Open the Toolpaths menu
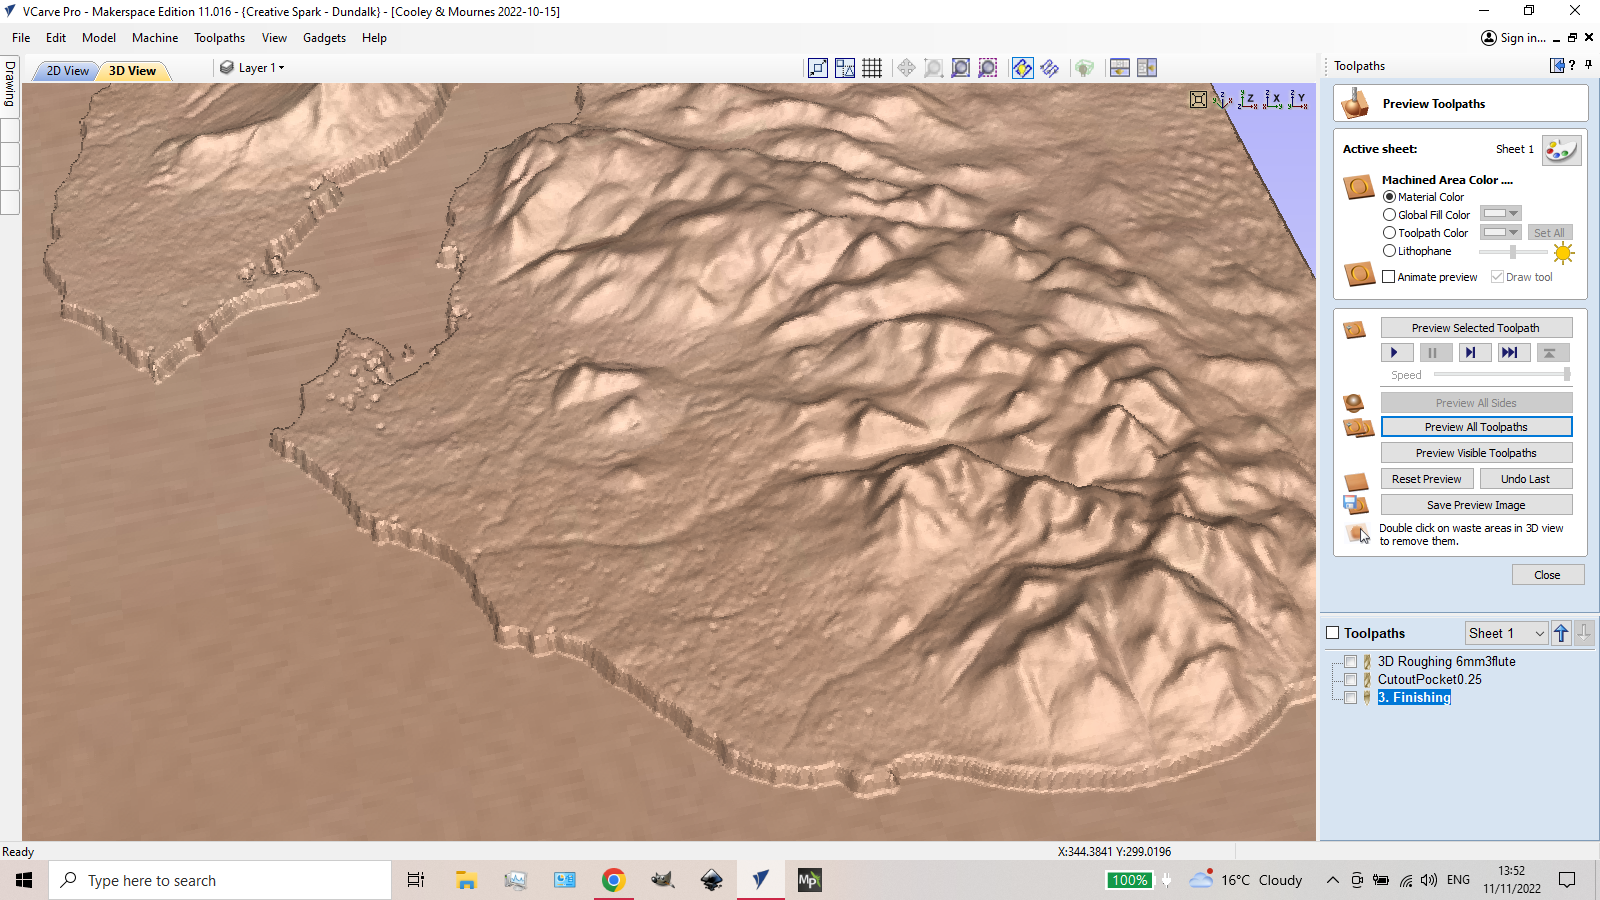This screenshot has width=1600, height=900. (x=219, y=38)
